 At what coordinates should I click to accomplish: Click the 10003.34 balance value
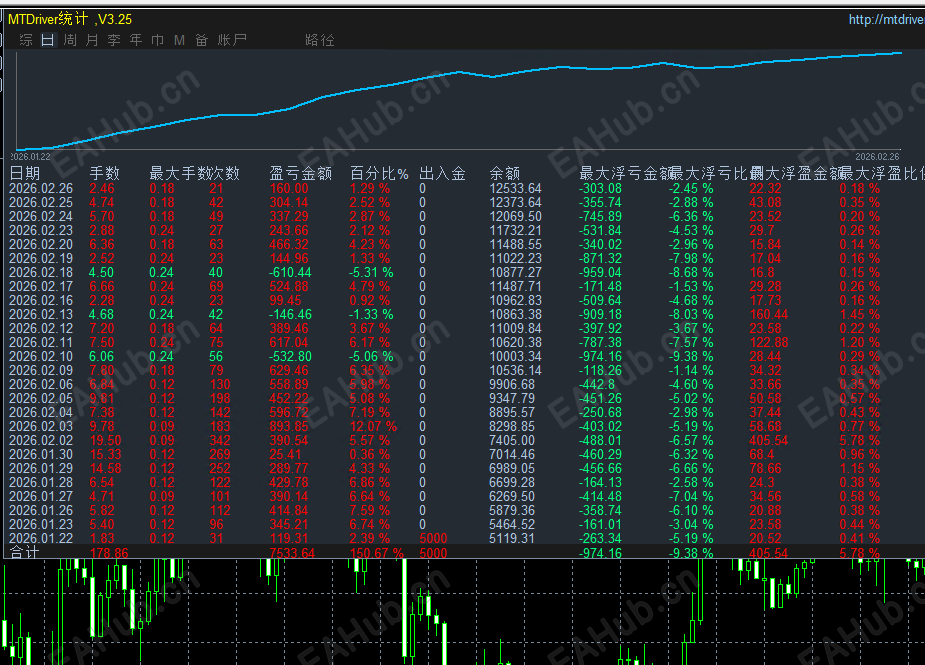(516, 357)
